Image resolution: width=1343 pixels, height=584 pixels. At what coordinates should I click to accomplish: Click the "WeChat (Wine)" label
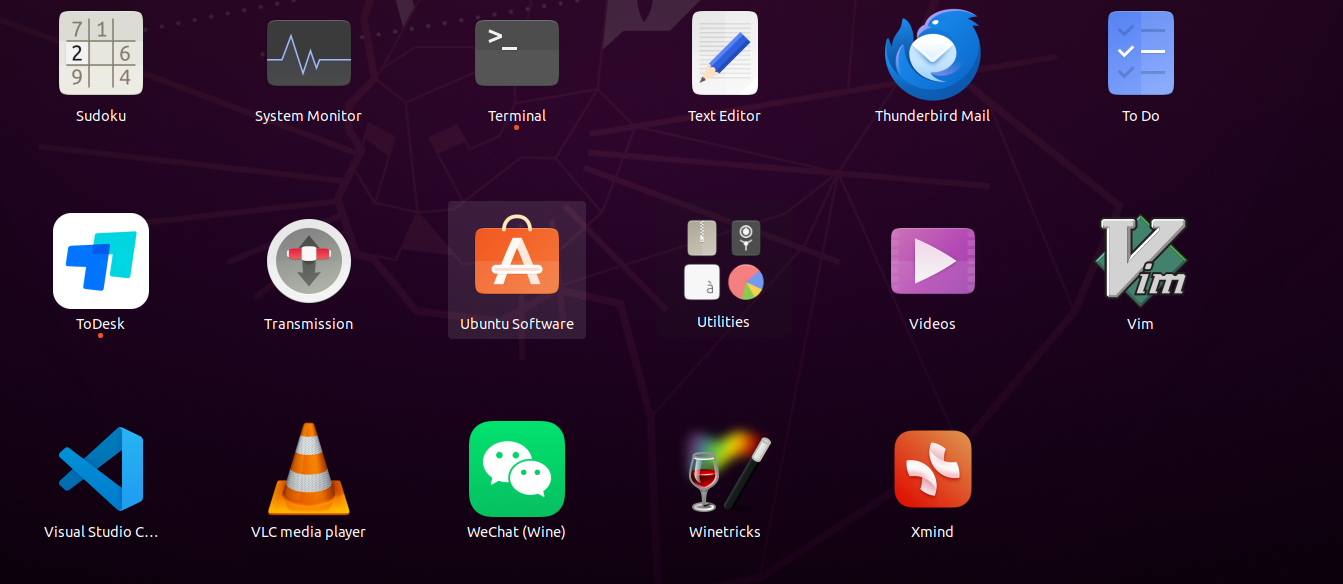pyautogui.click(x=516, y=532)
